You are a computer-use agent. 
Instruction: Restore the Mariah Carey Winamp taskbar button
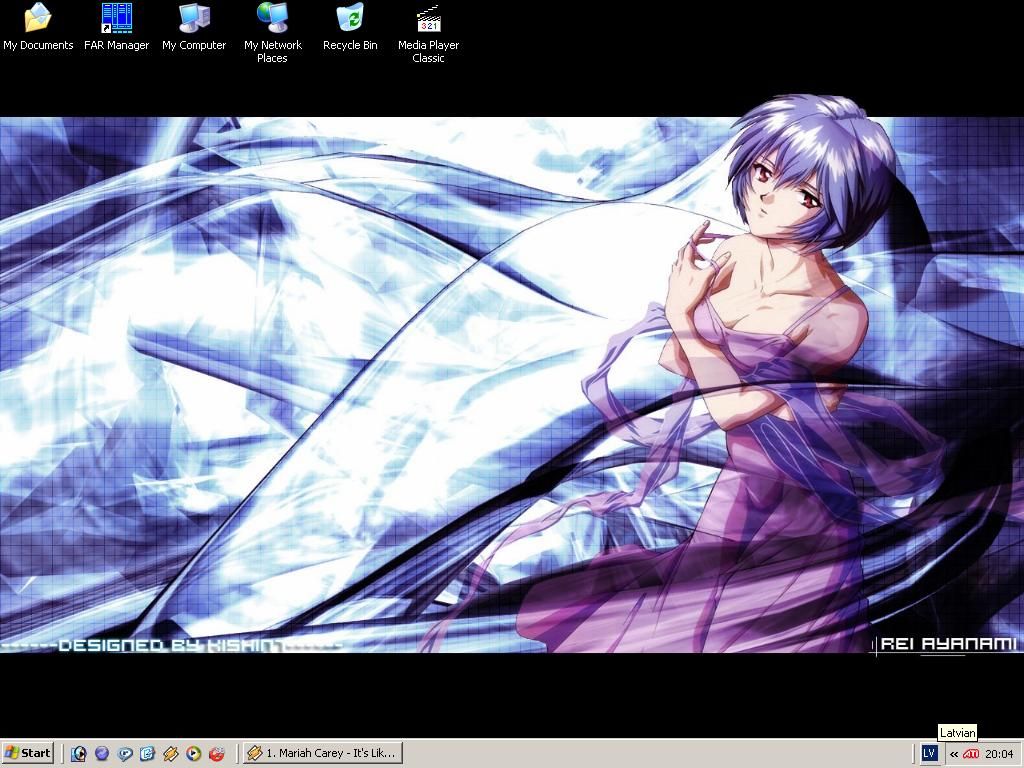pyautogui.click(x=323, y=753)
